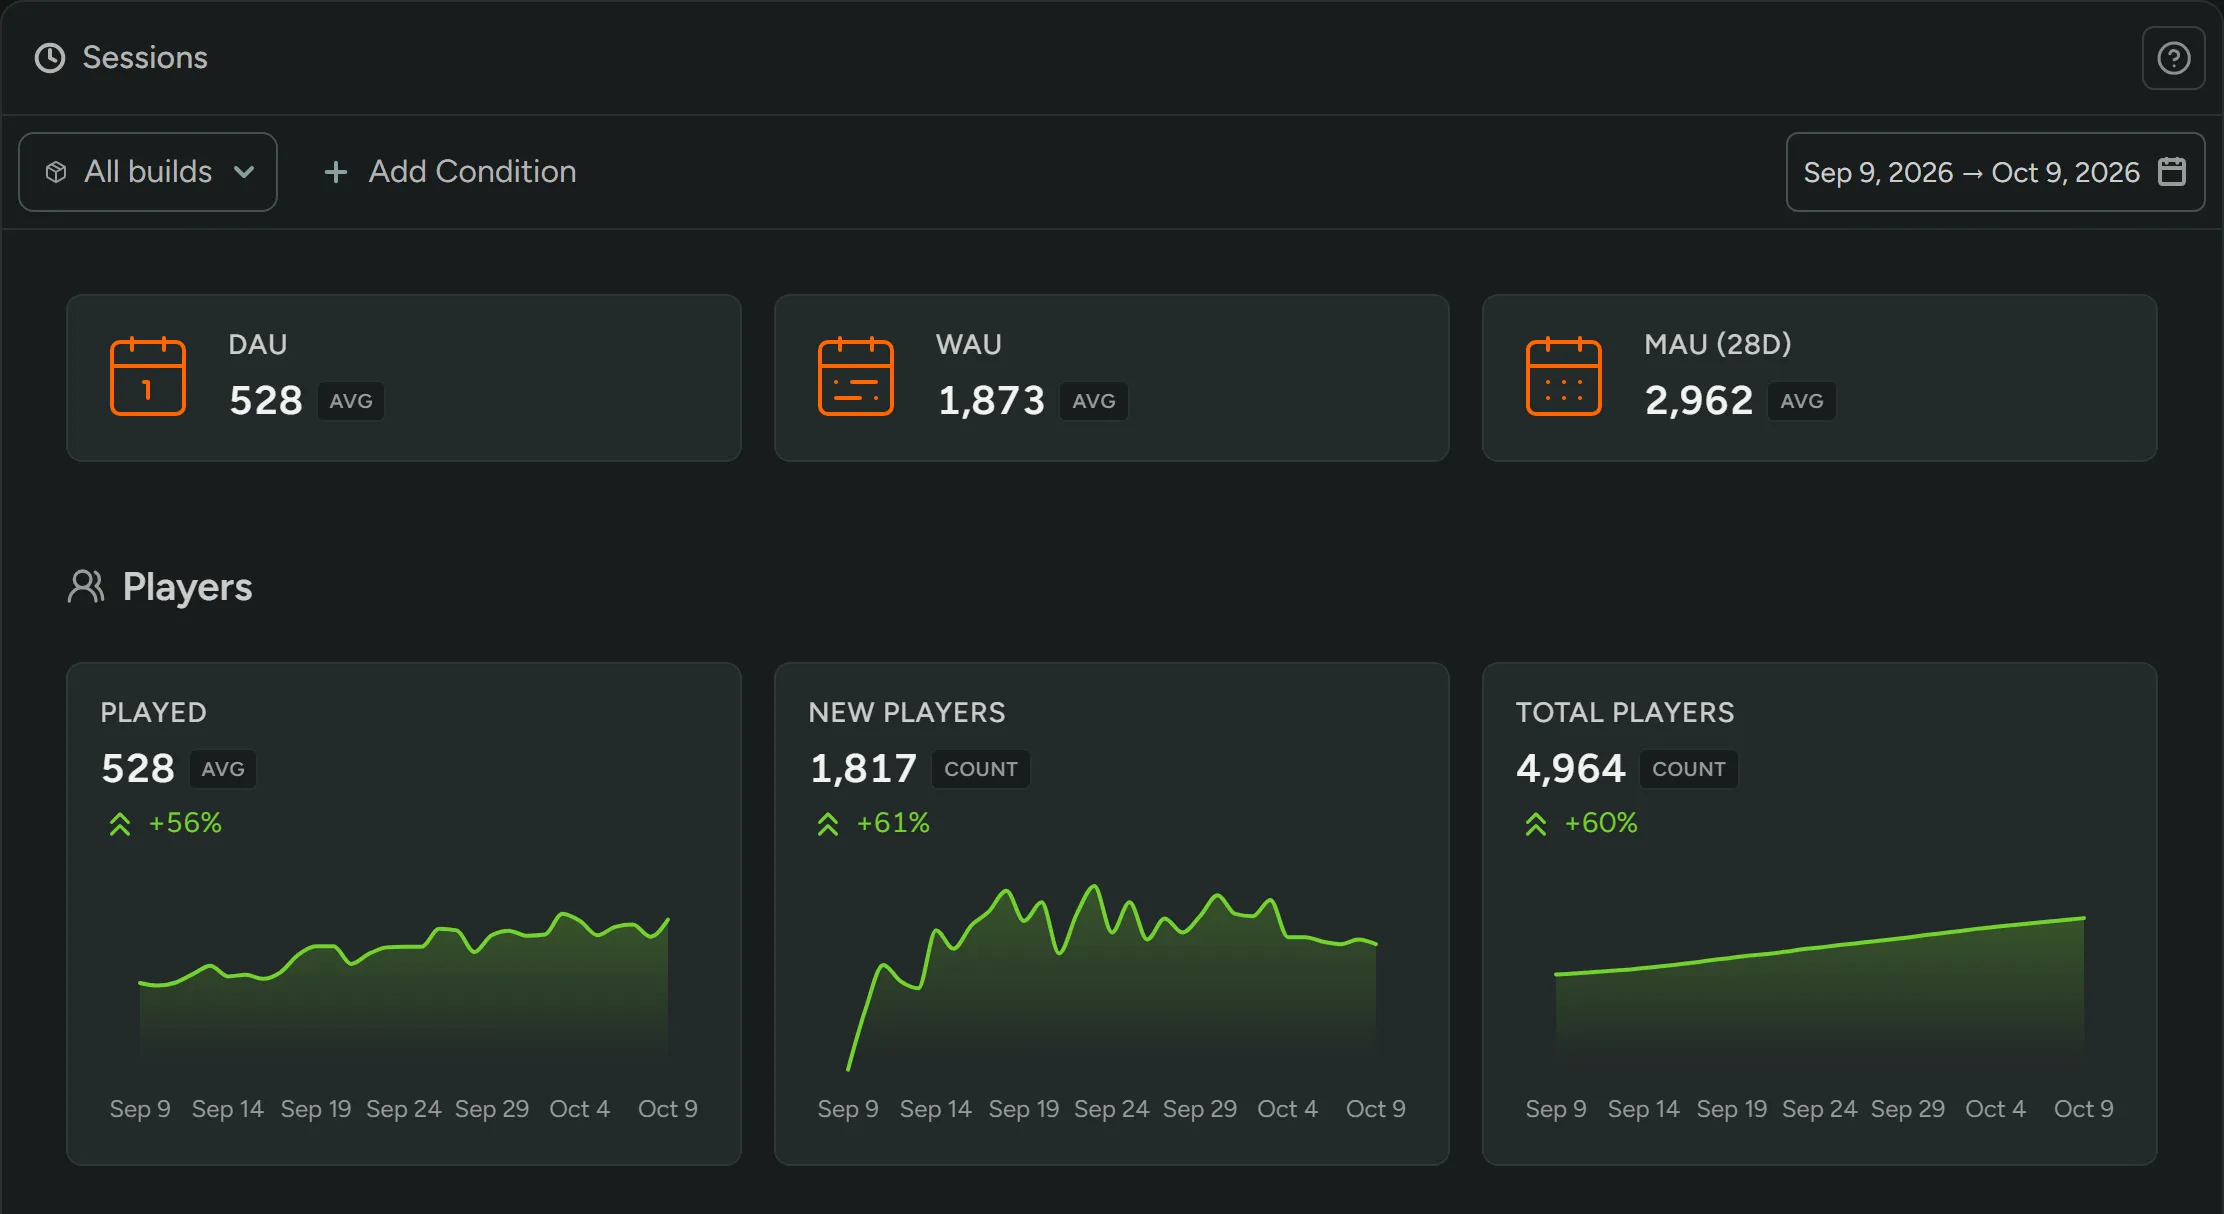
Task: Click the TOTAL PLAYERS card title
Action: [1625, 713]
